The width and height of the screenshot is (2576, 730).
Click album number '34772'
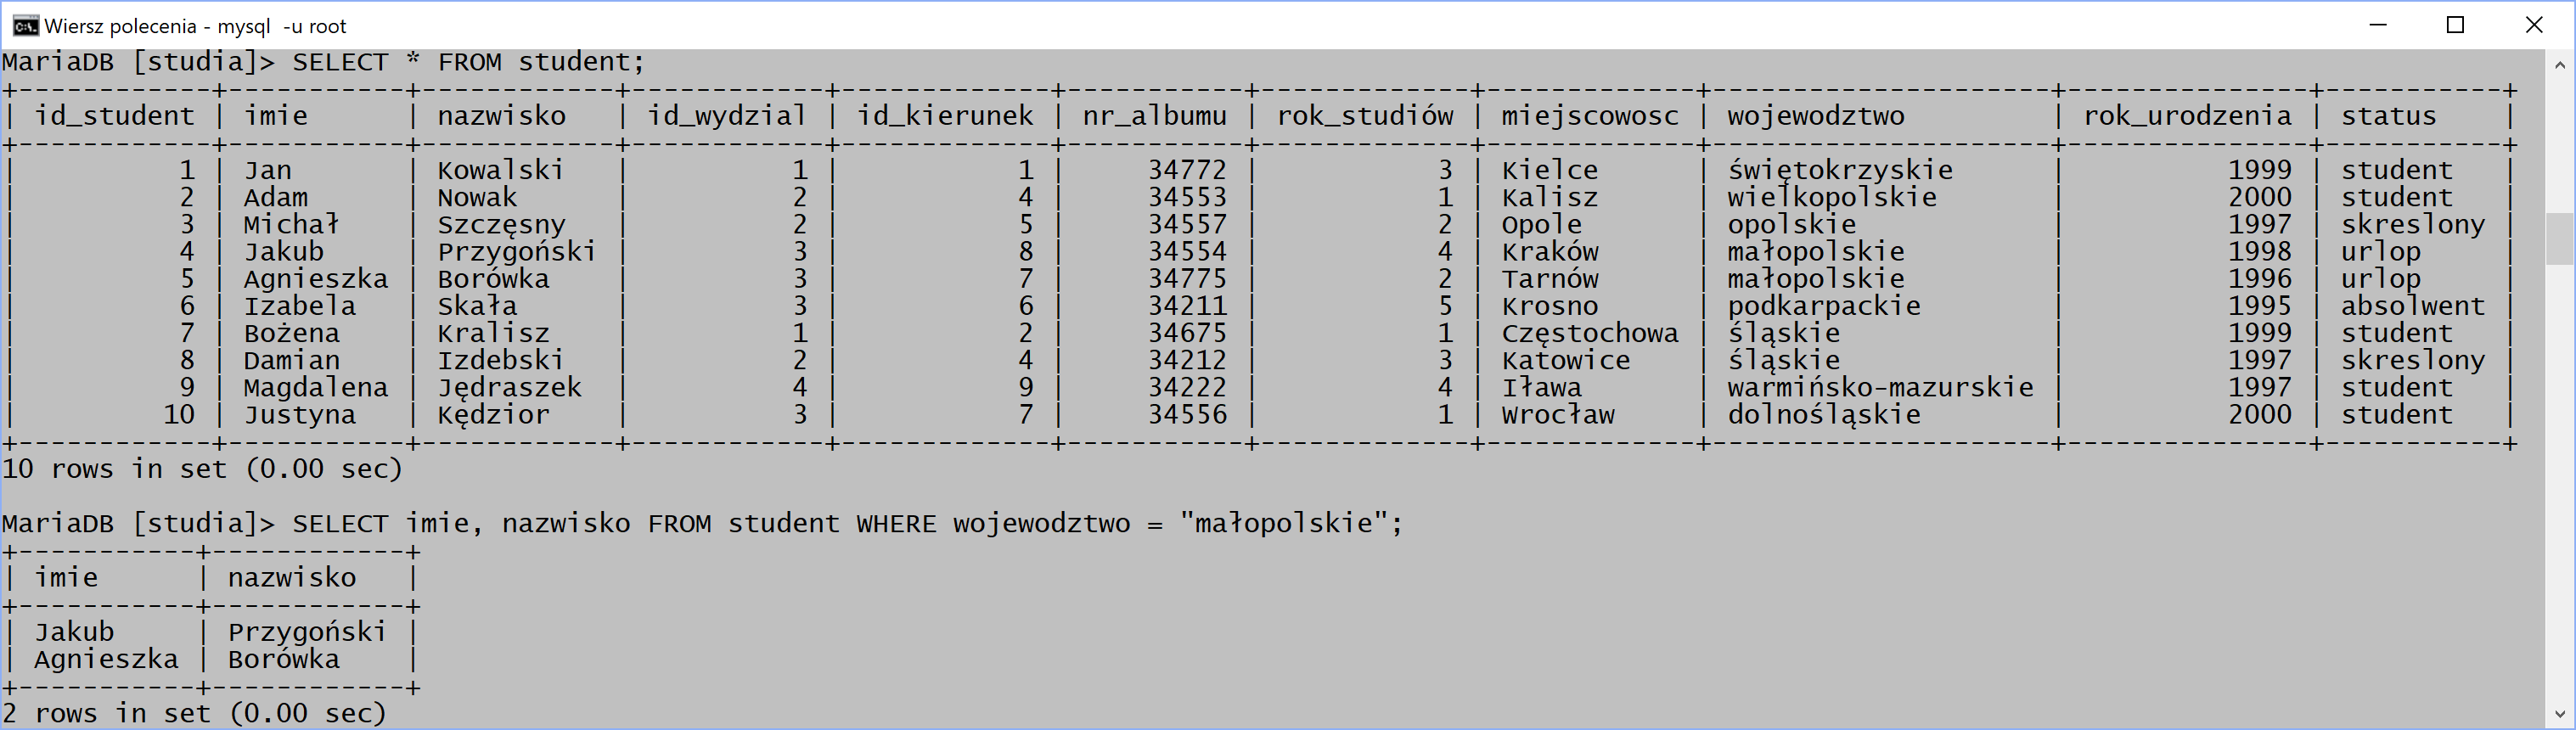click(x=1187, y=170)
